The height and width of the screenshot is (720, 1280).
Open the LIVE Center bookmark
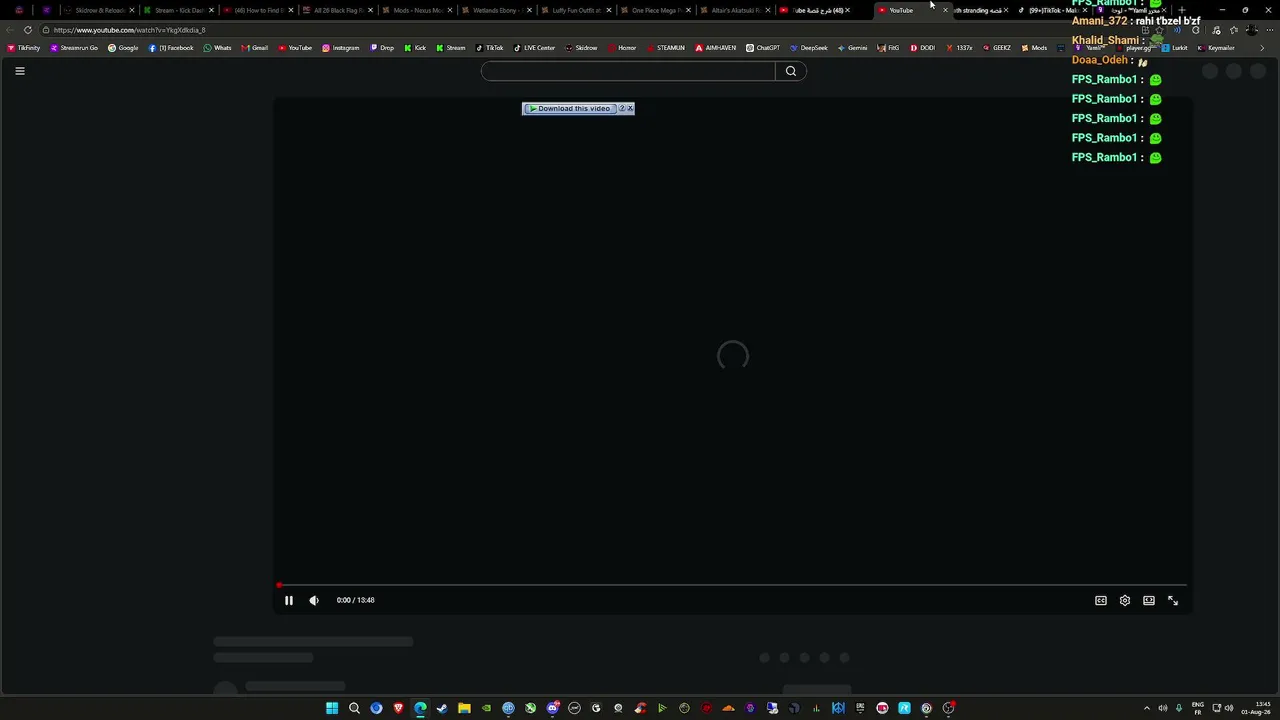(x=534, y=48)
